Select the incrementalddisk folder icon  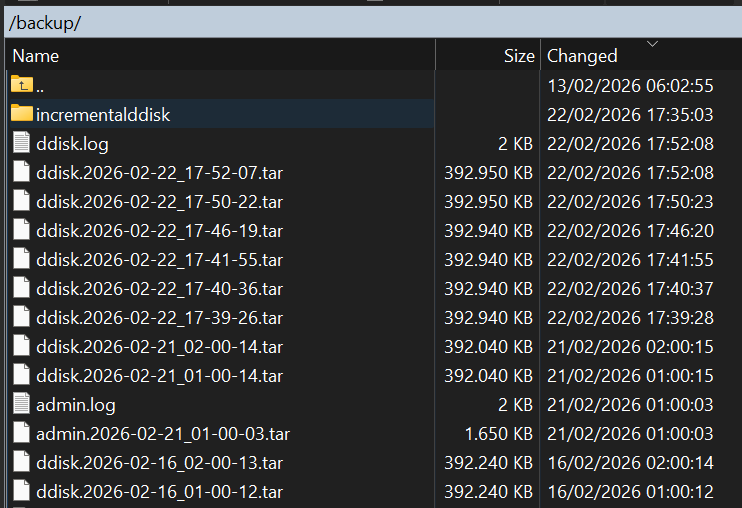click(x=22, y=114)
